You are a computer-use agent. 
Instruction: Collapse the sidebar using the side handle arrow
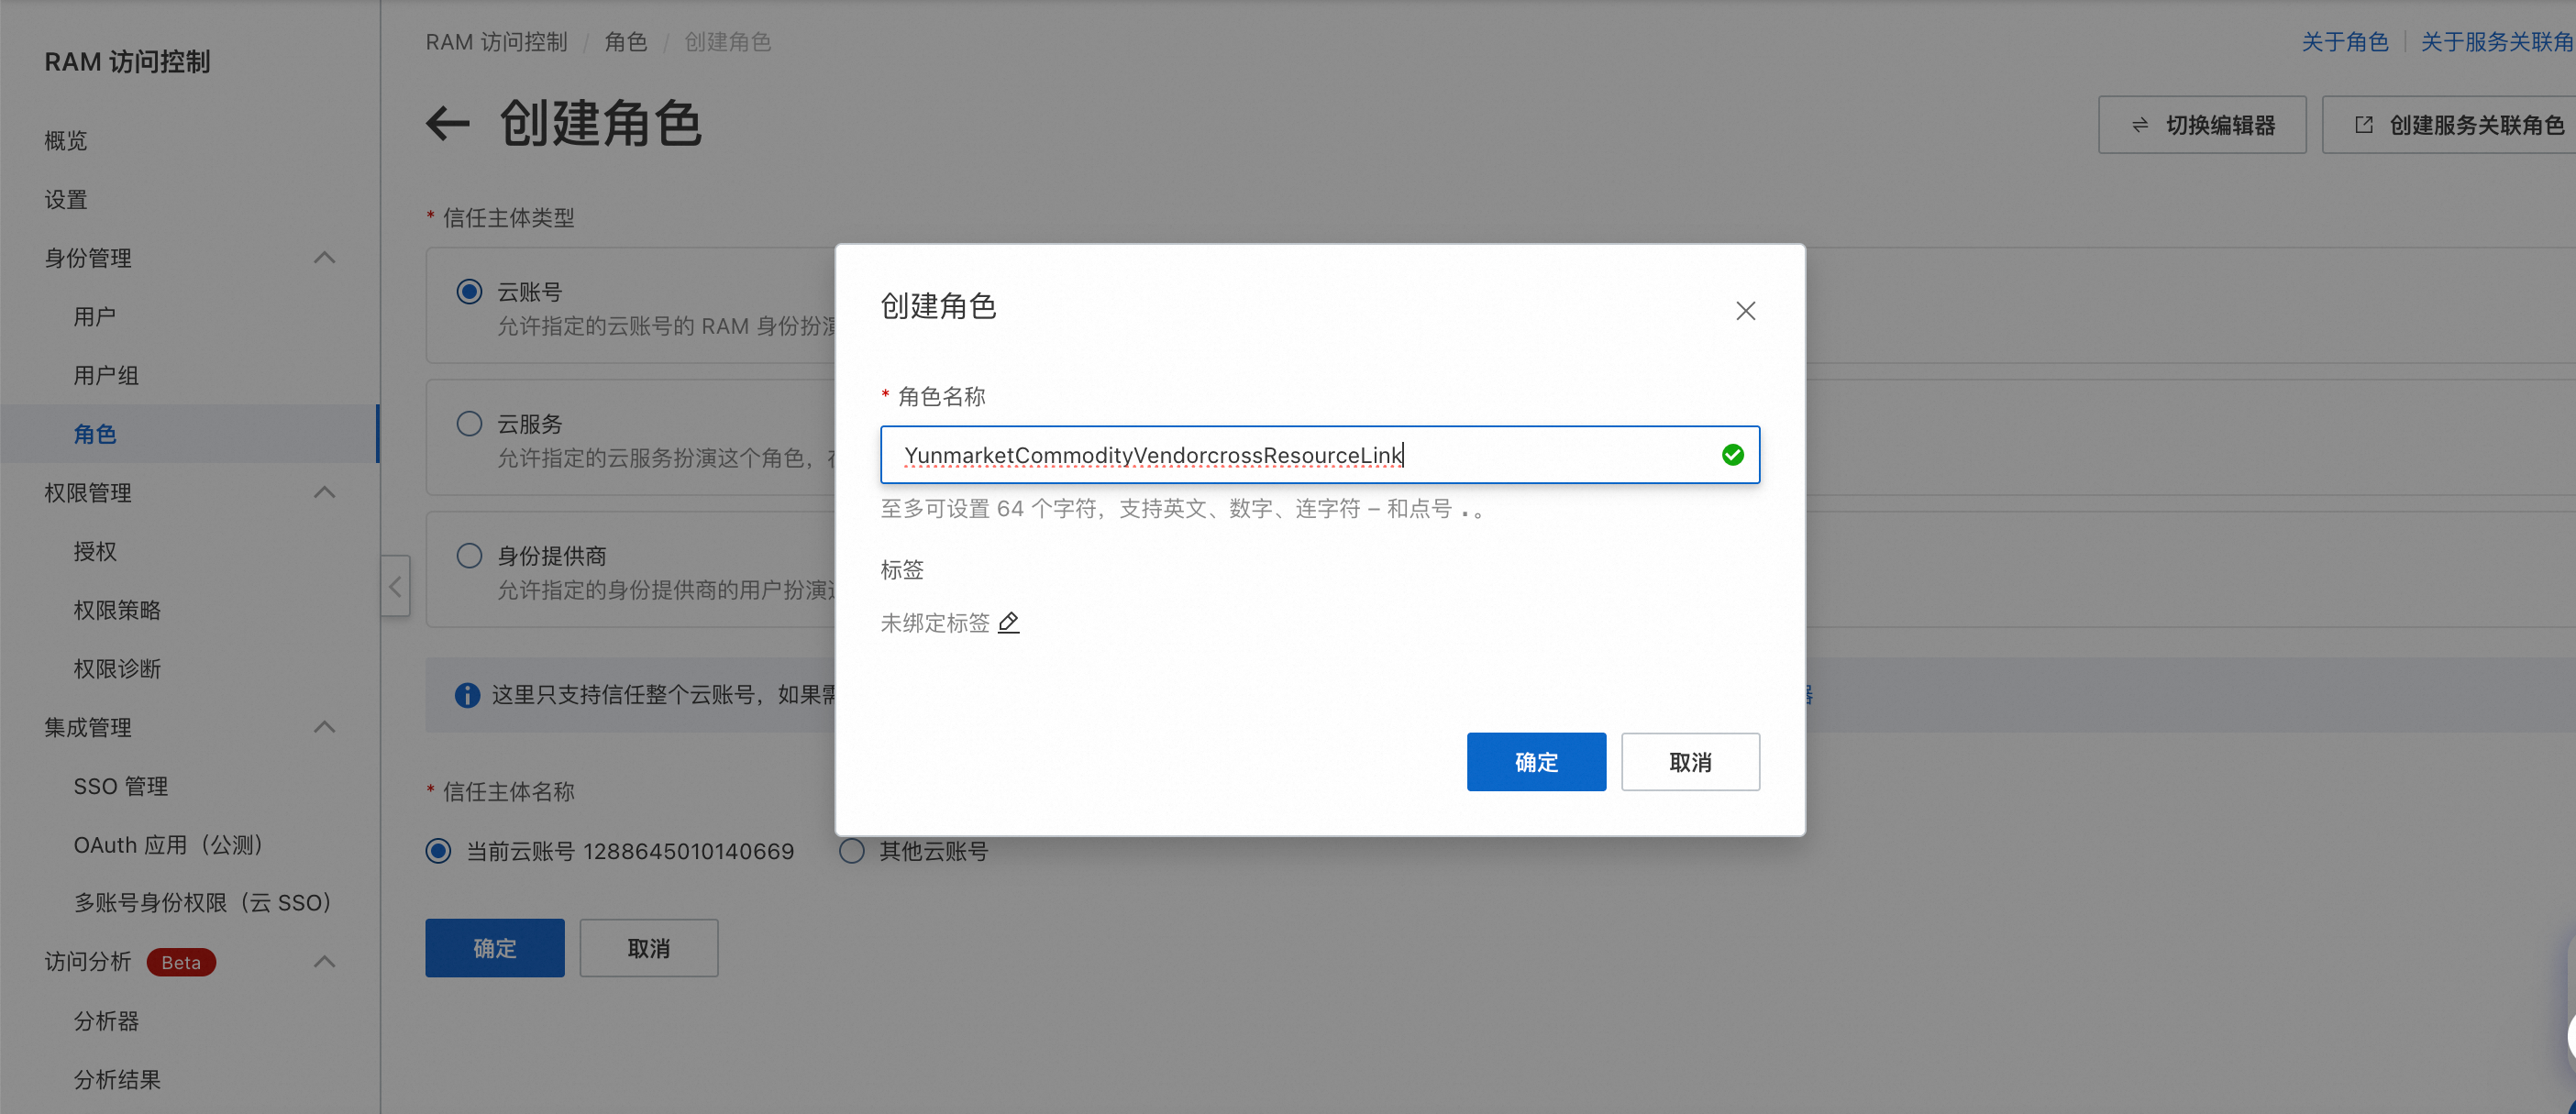coord(395,586)
